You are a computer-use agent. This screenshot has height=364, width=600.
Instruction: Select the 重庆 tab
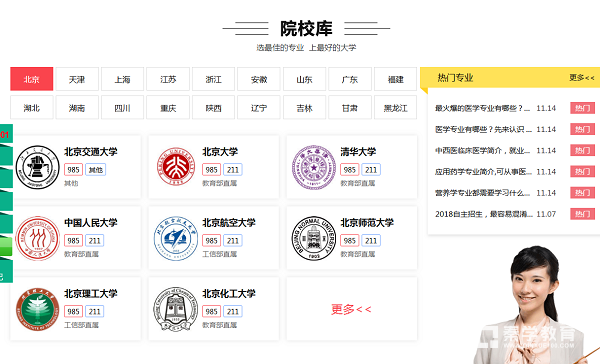point(168,108)
